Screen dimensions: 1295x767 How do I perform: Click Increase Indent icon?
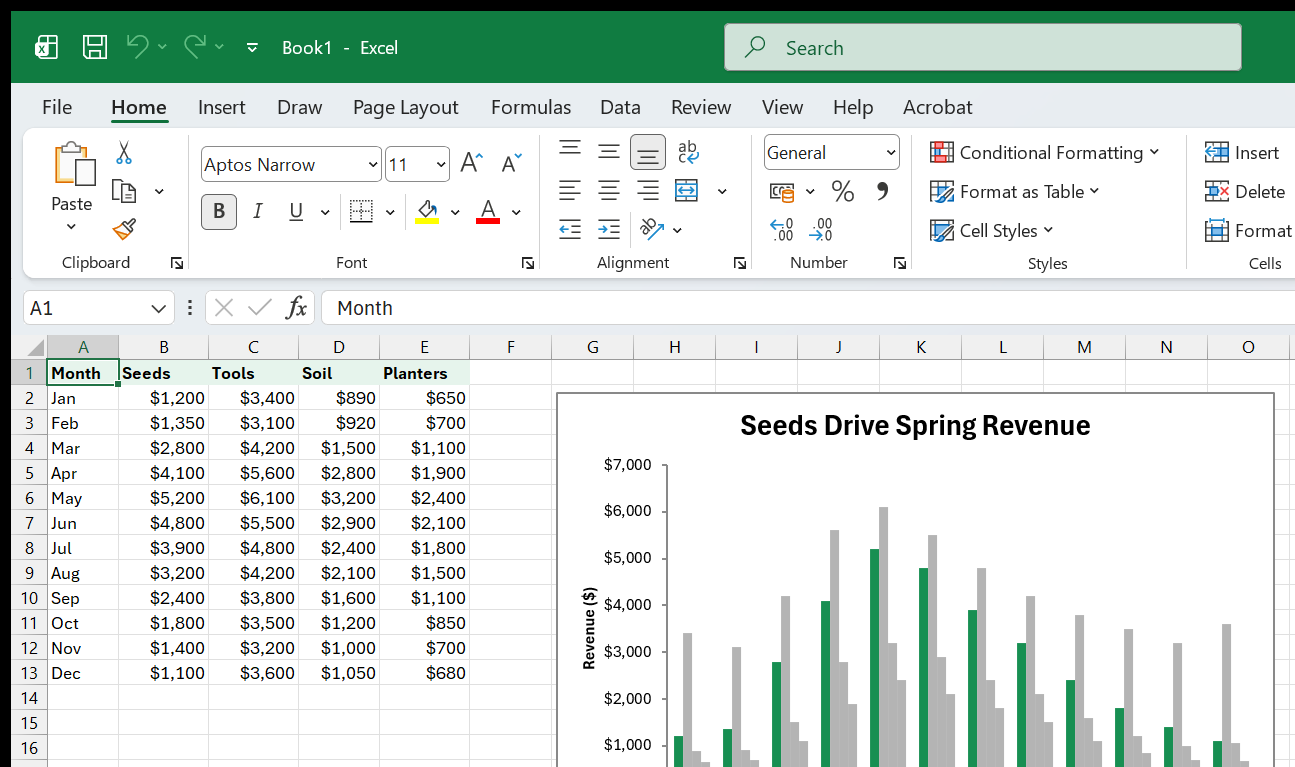609,229
